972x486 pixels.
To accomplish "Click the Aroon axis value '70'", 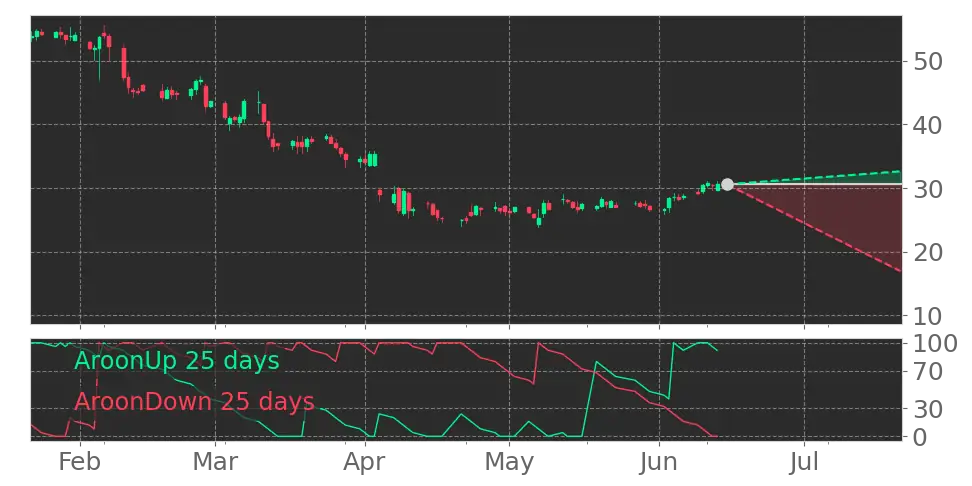I will pos(926,372).
